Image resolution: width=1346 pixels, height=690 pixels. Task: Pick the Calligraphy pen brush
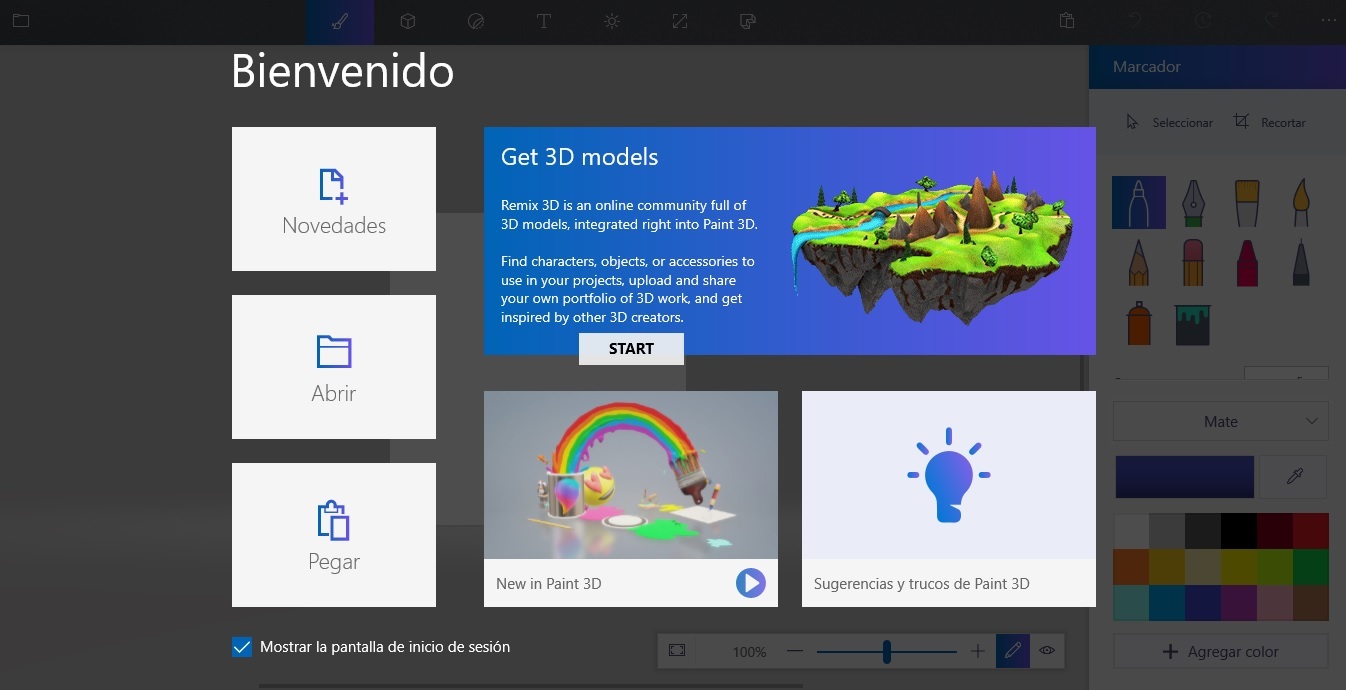(x=1193, y=201)
